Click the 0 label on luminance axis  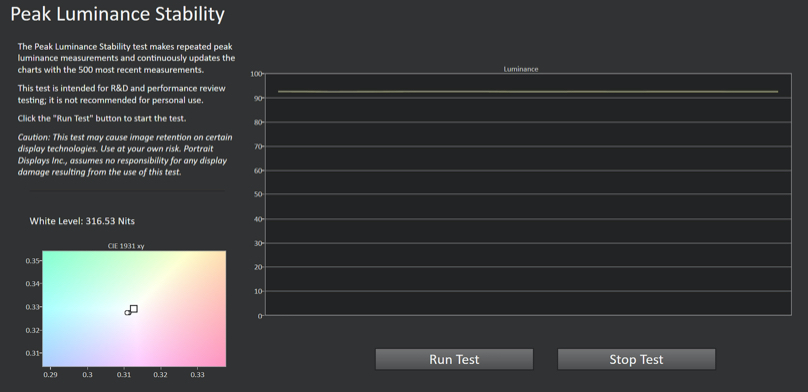[x=260, y=316]
